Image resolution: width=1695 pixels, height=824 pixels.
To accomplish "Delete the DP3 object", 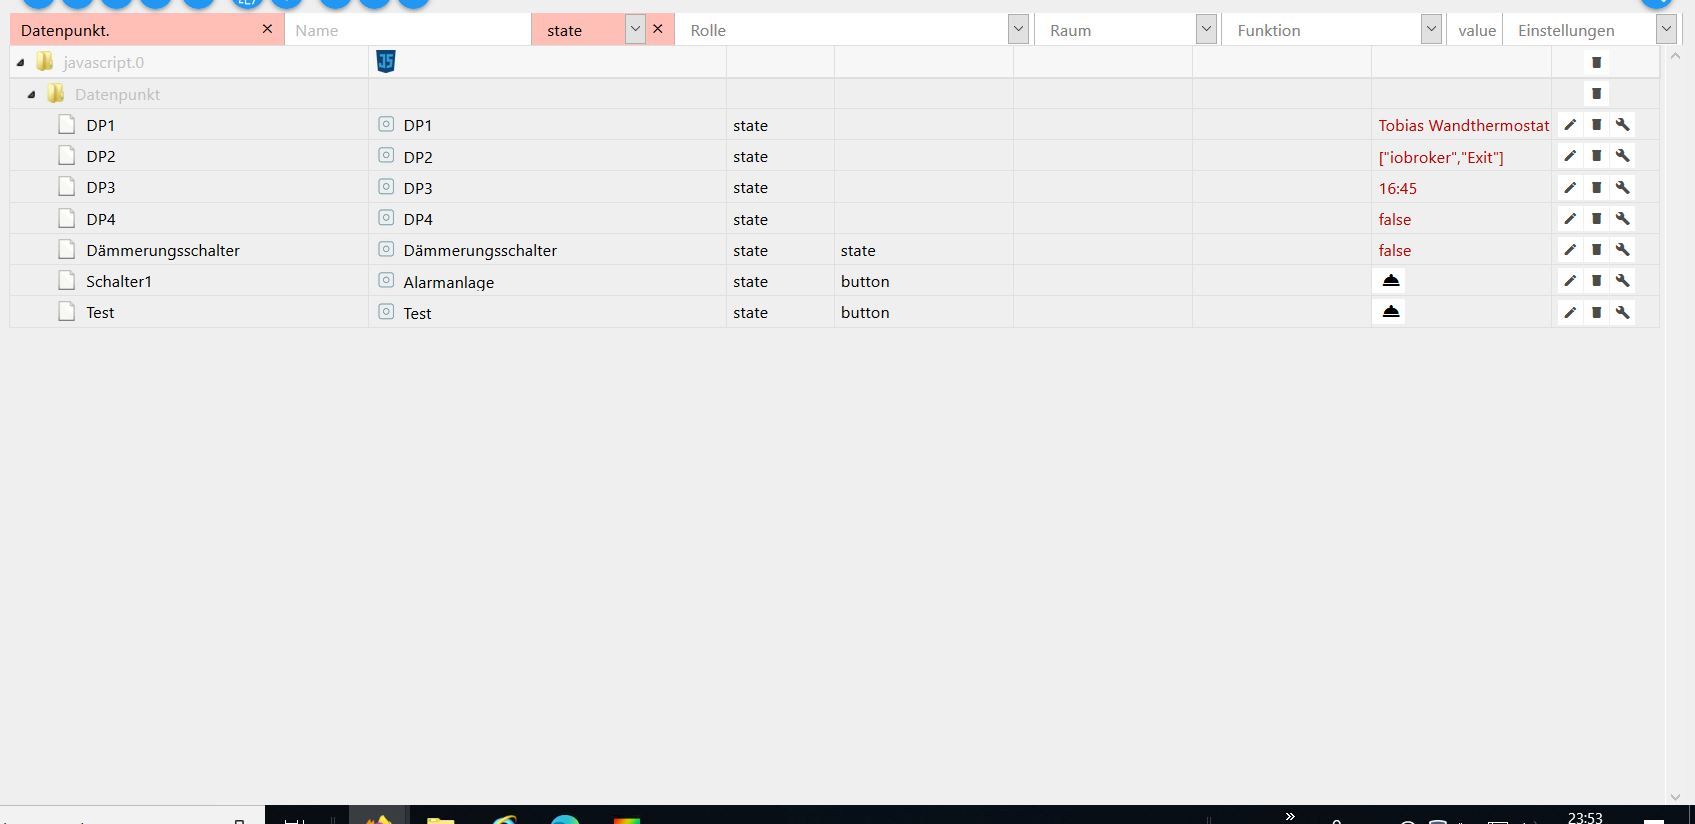I will [x=1596, y=187].
